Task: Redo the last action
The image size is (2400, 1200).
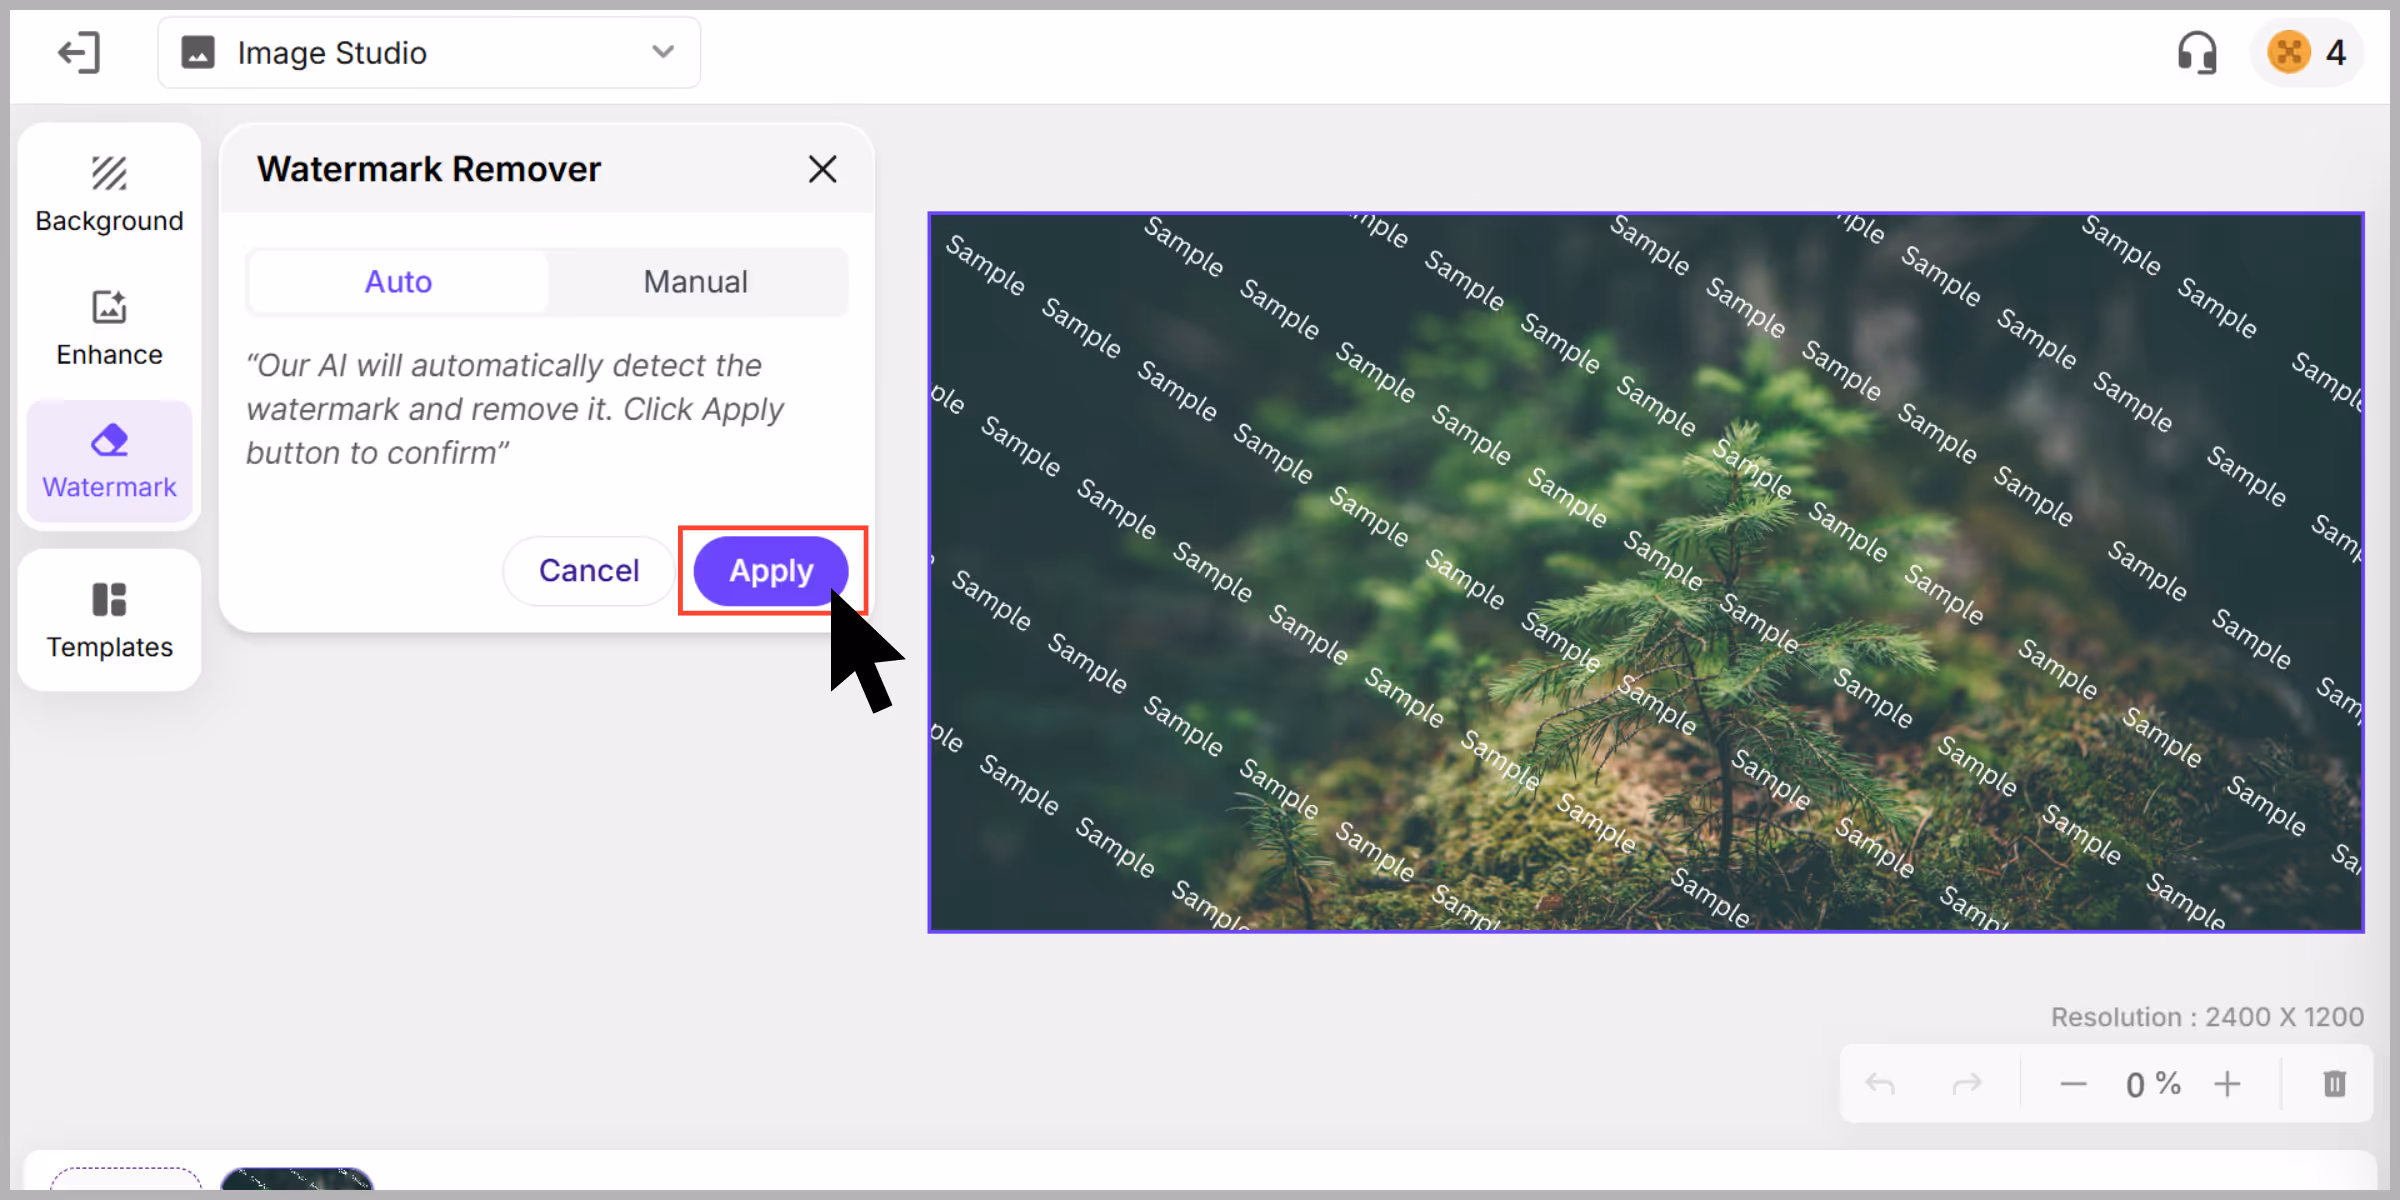Action: pos(1967,1084)
